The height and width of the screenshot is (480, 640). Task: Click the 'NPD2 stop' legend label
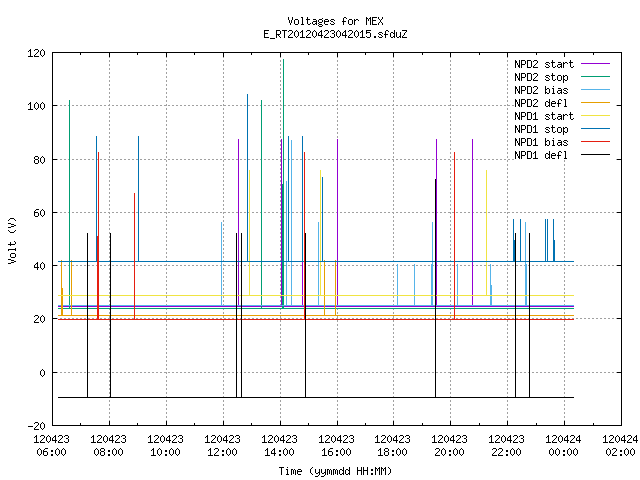pos(541,77)
